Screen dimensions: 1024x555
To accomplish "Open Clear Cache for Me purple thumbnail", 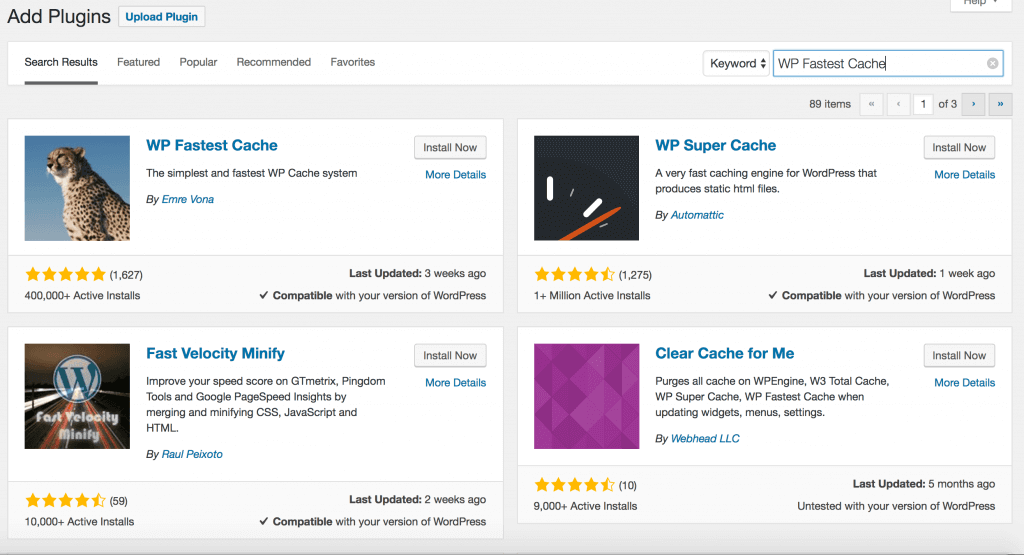I will tap(586, 396).
